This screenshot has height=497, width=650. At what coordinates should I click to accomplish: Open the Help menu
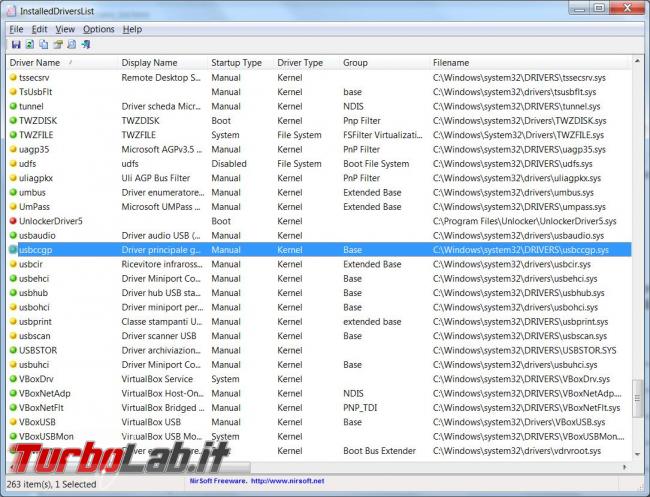pos(132,29)
